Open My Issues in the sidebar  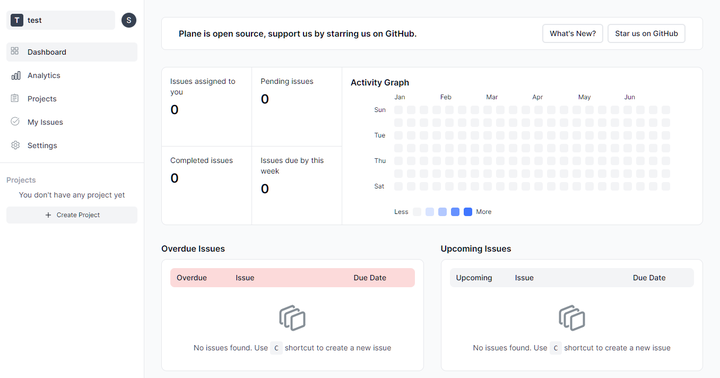[72, 122]
